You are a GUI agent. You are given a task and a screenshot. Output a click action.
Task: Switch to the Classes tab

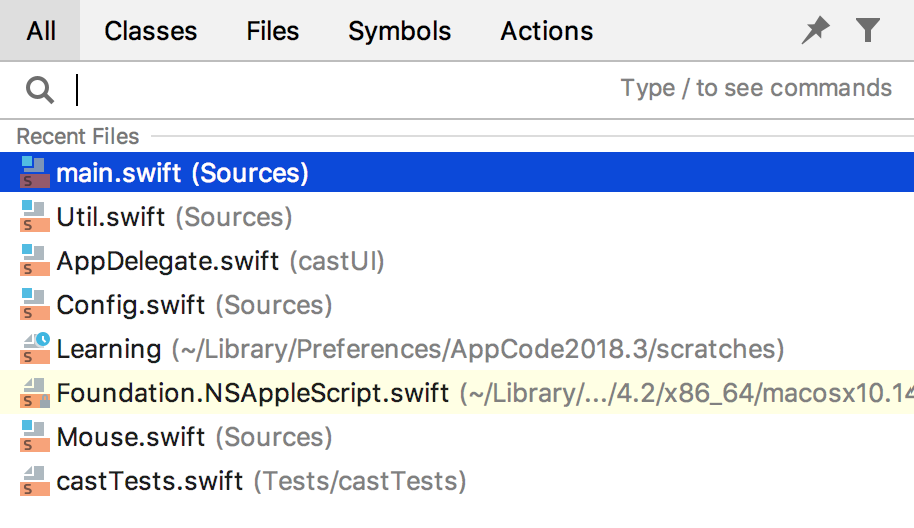(x=150, y=31)
